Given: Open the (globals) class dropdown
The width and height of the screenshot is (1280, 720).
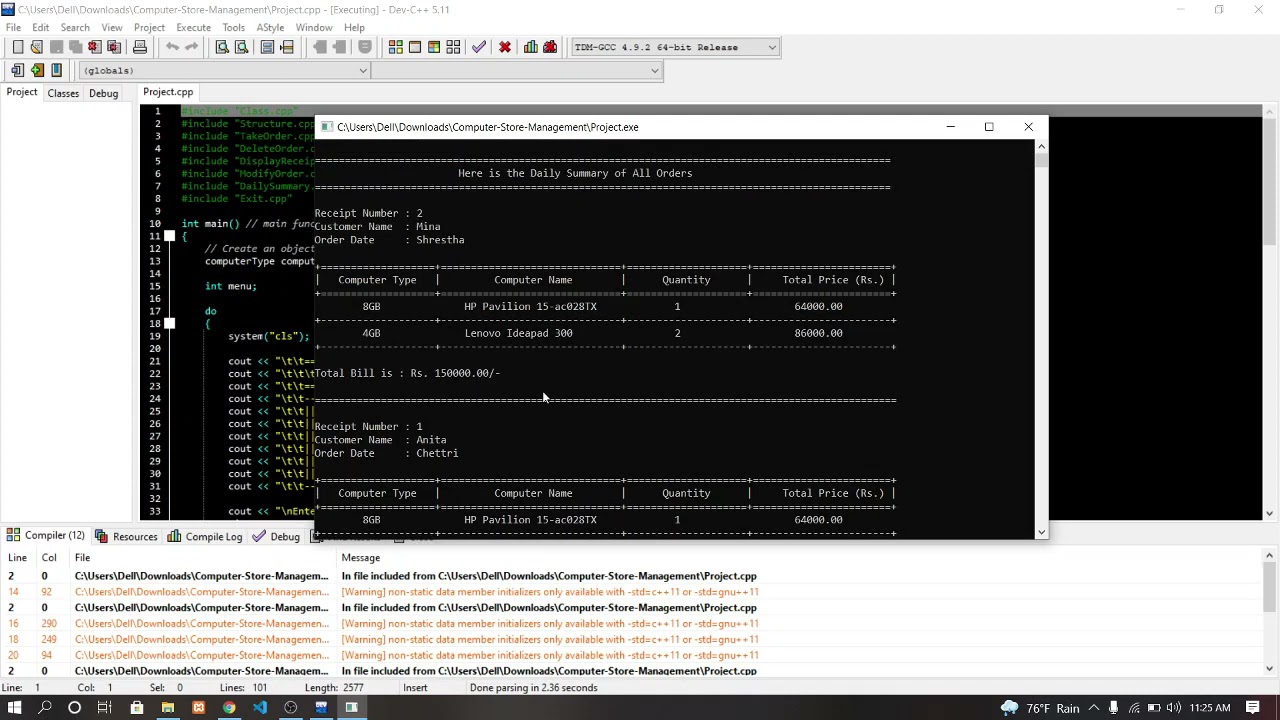Looking at the screenshot, I should [x=224, y=70].
